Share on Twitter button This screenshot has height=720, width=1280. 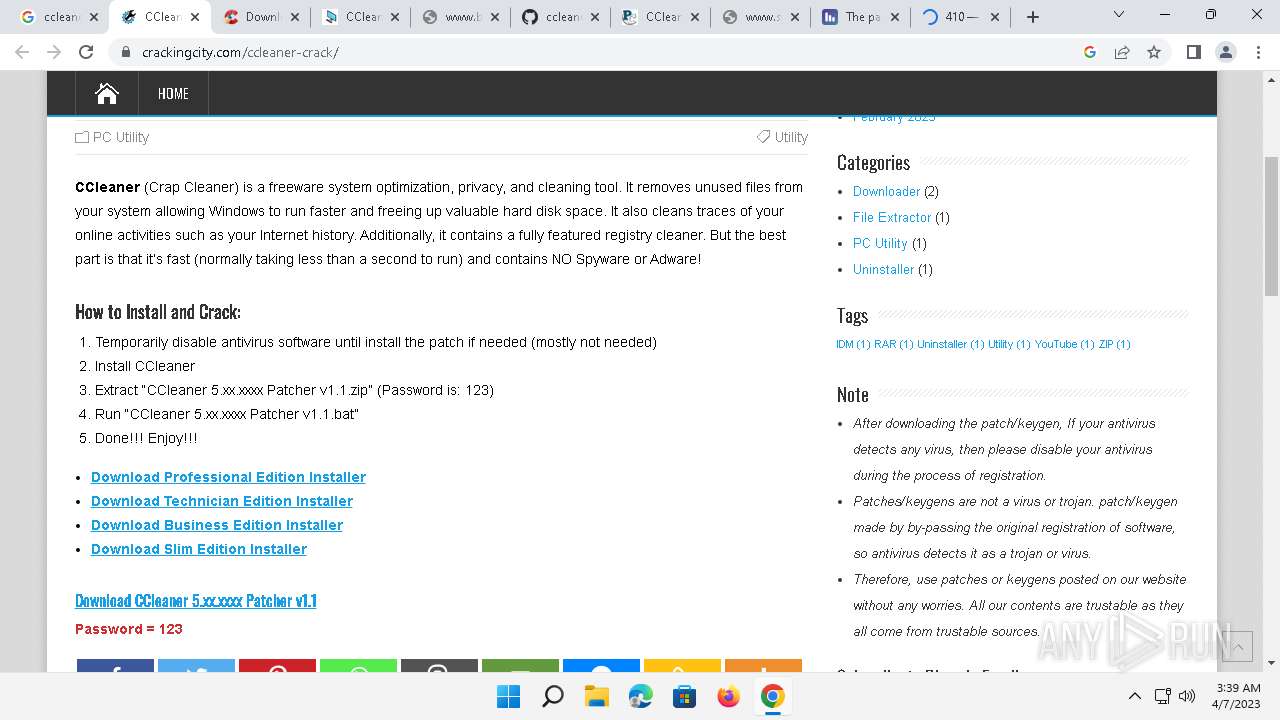point(196,666)
